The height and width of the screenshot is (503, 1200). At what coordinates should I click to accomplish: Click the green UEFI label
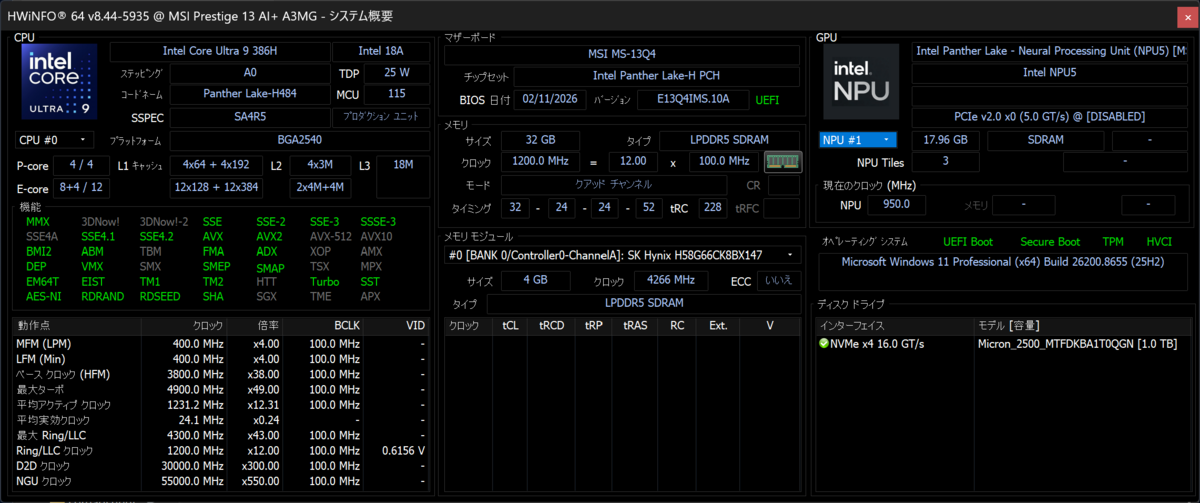[767, 100]
